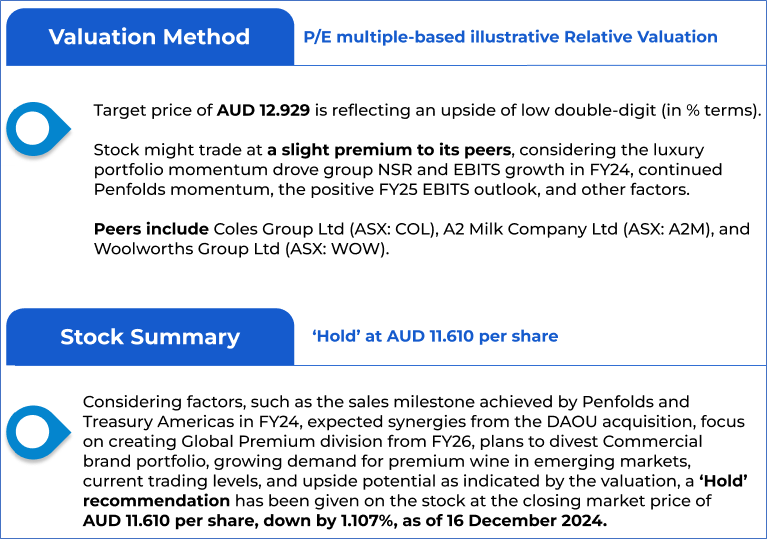The width and height of the screenshot is (767, 539).
Task: Click the '16 December 2024' date text
Action: coord(526,520)
